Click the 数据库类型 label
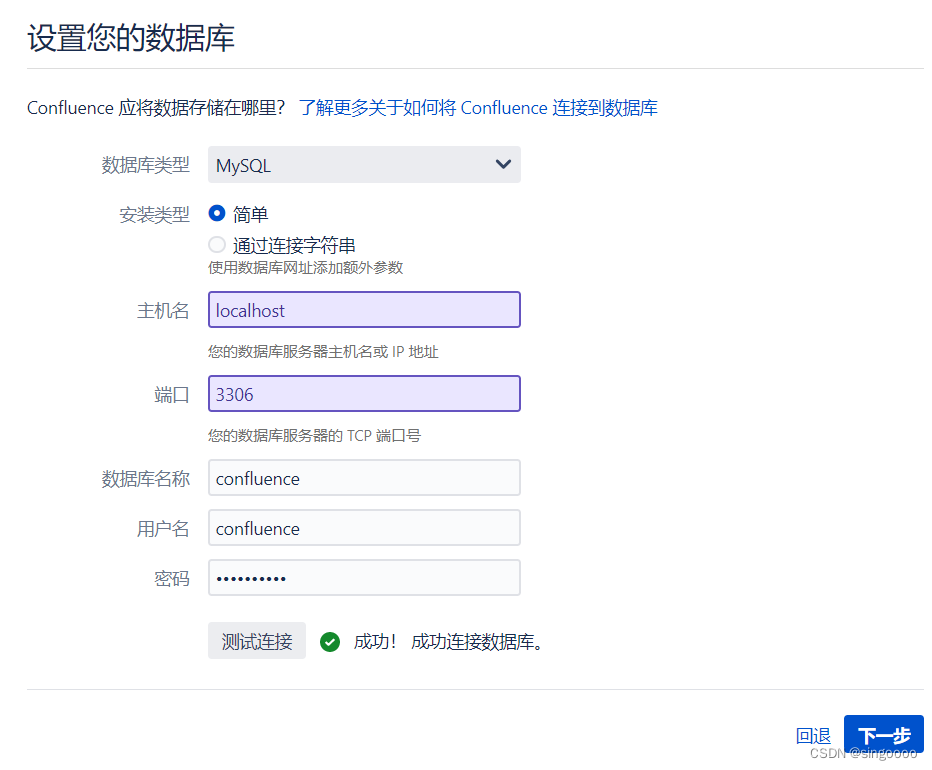This screenshot has width=932, height=770. [x=146, y=165]
